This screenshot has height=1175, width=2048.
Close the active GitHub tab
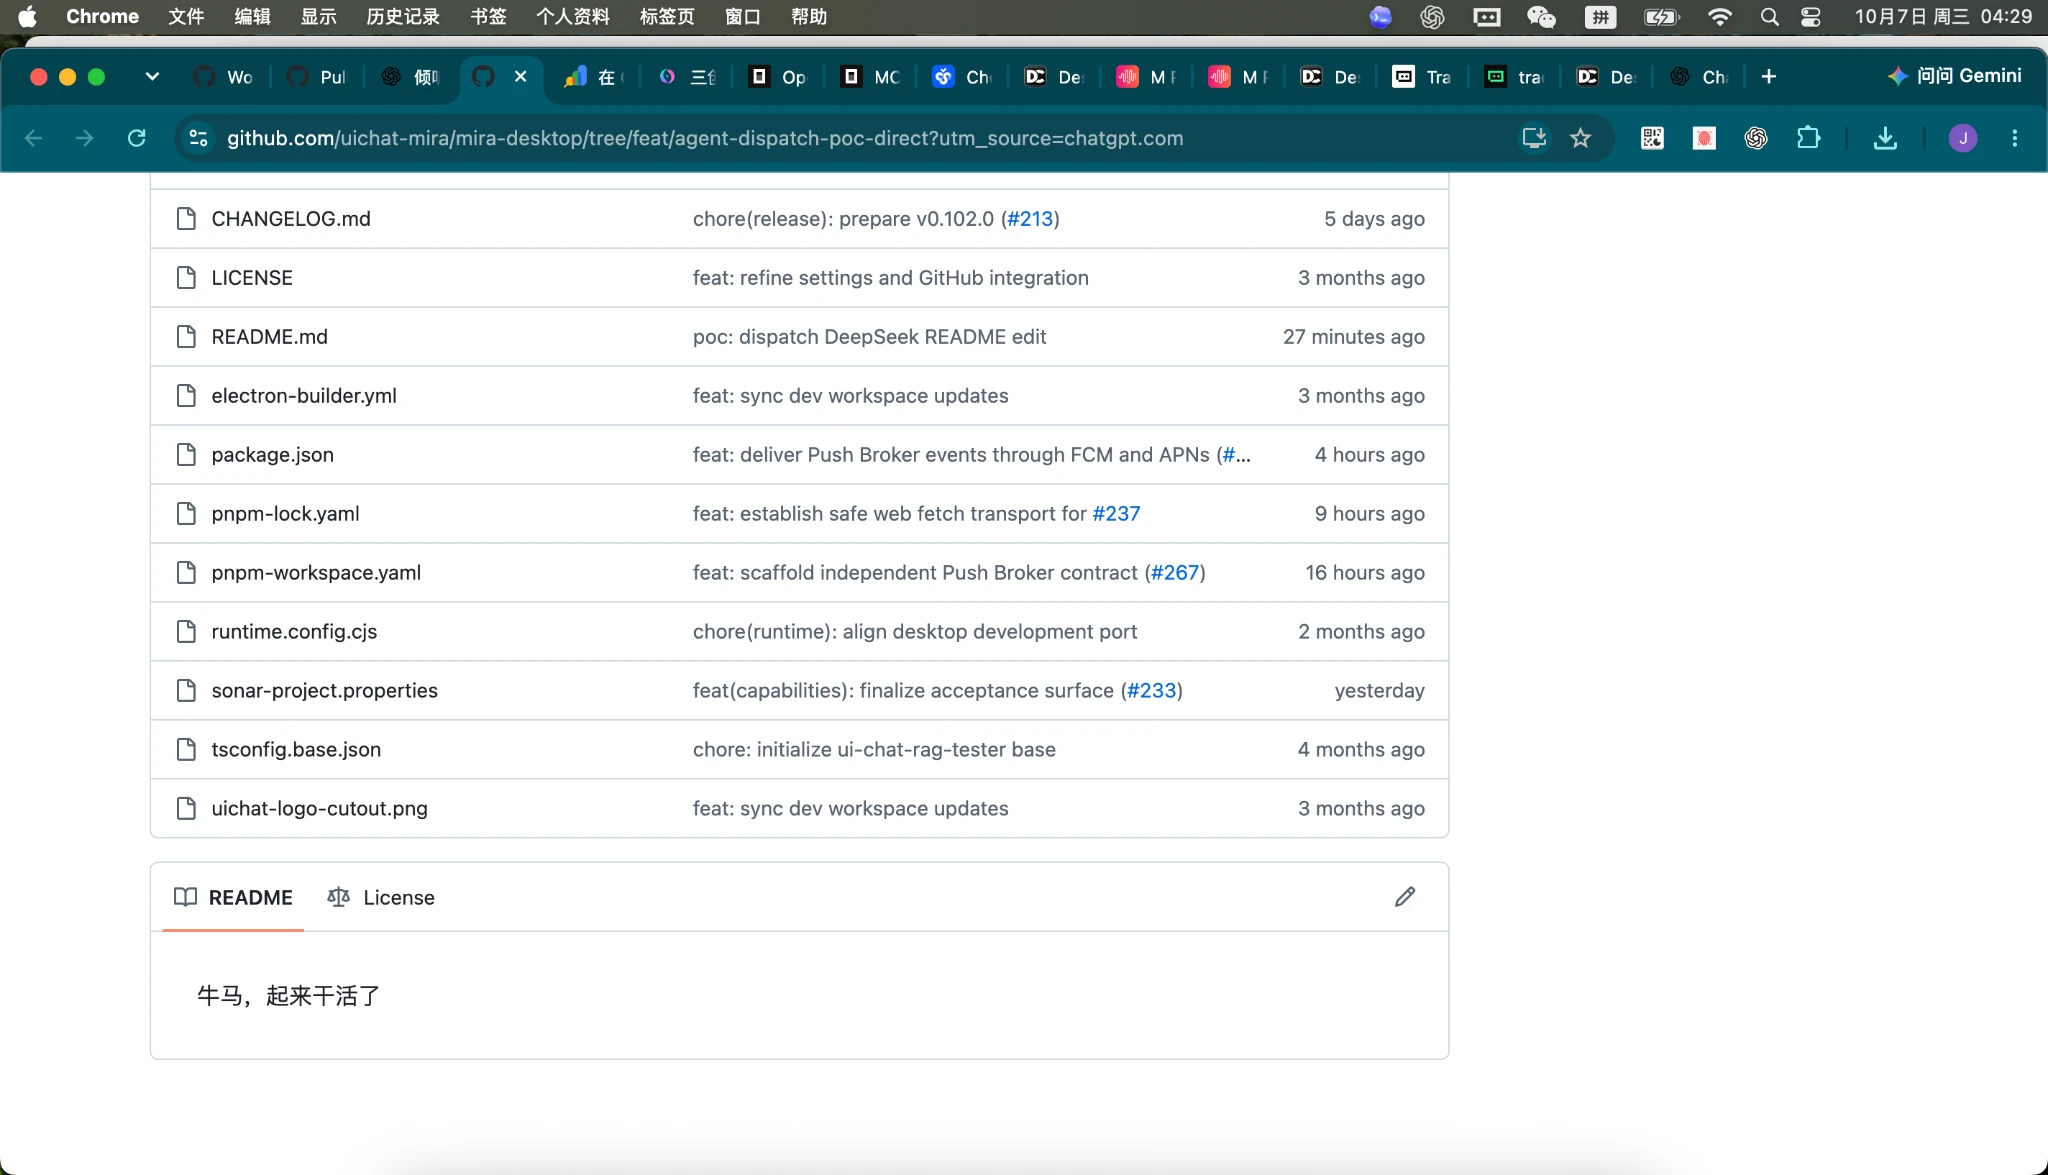click(x=520, y=76)
